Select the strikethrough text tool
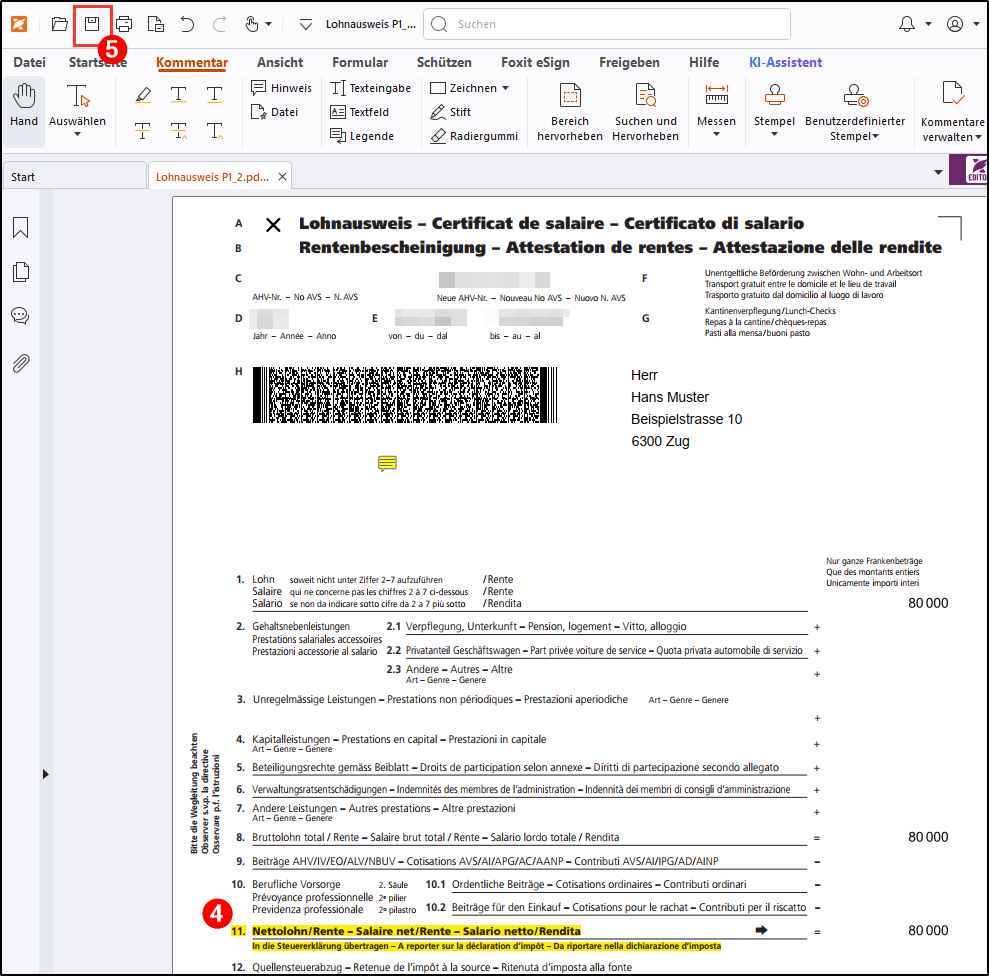The height and width of the screenshot is (976, 989). click(143, 131)
